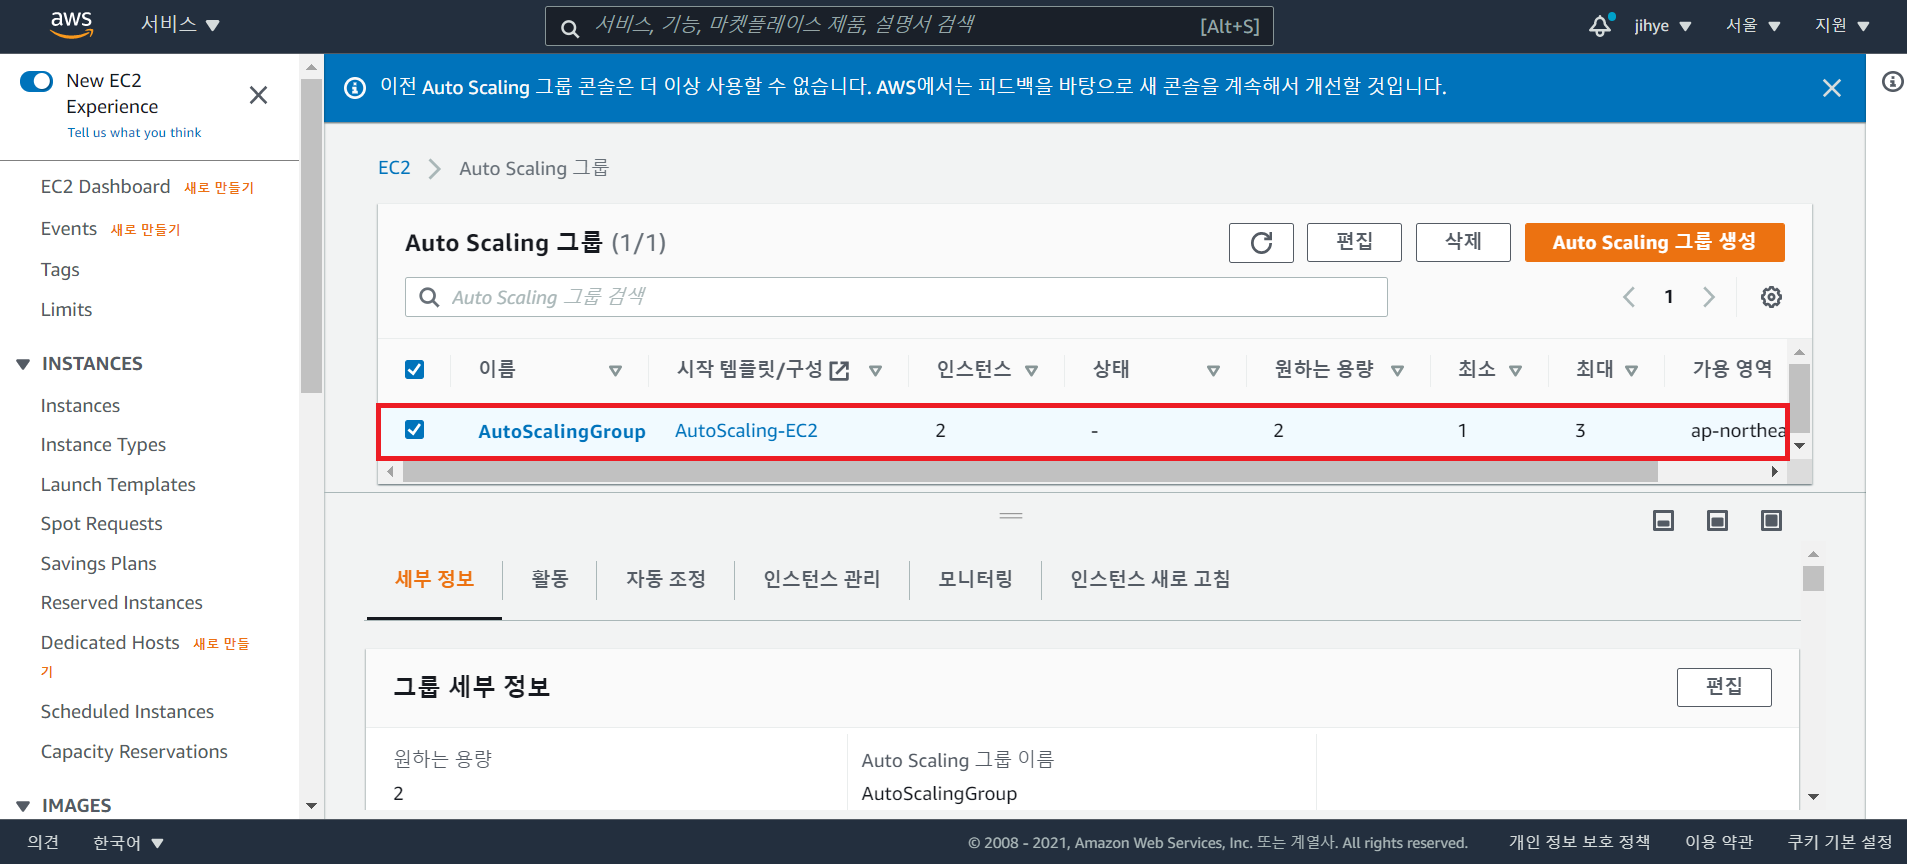Sort by 최소 column arrow
The image size is (1907, 864).
[x=1515, y=371]
